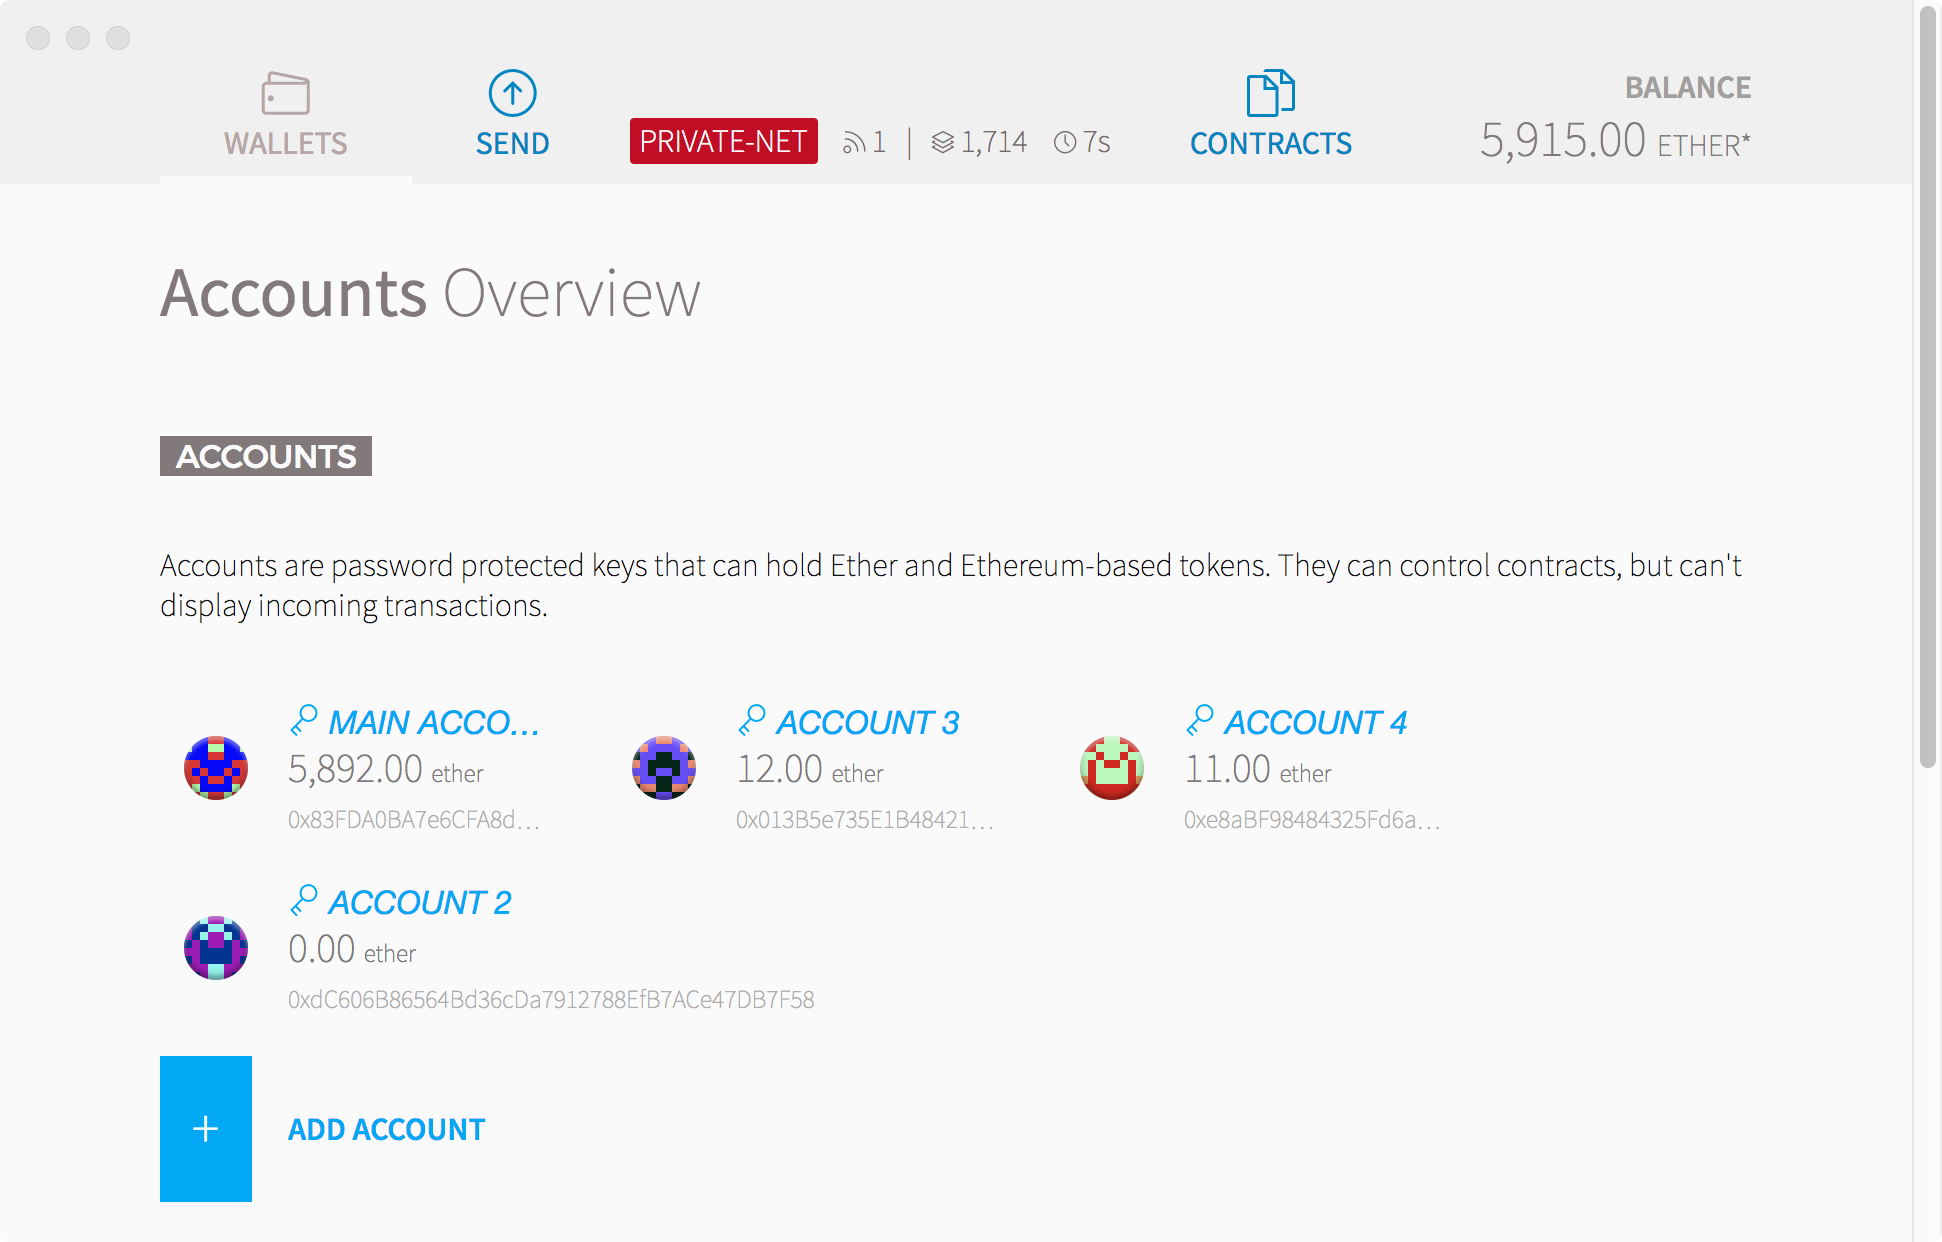The height and width of the screenshot is (1242, 1942).
Task: Click Account 4 identicon avatar
Action: (x=1112, y=768)
